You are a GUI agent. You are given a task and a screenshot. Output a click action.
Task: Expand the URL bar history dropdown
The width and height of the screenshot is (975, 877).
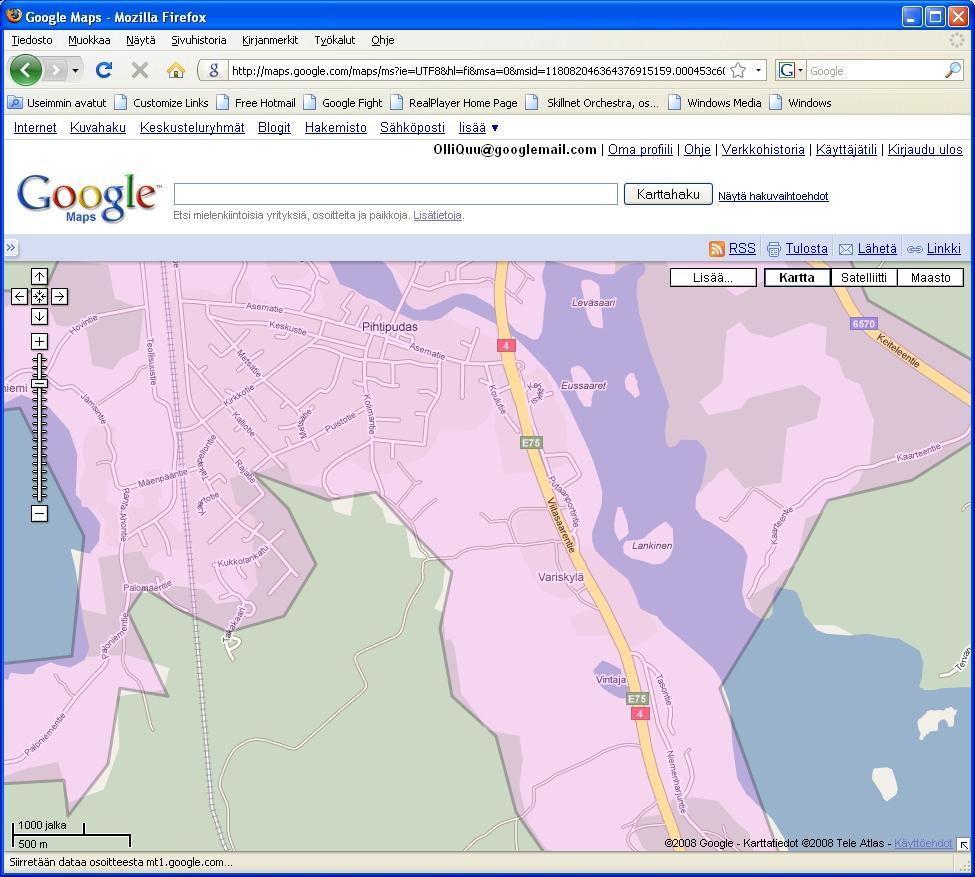click(x=758, y=70)
